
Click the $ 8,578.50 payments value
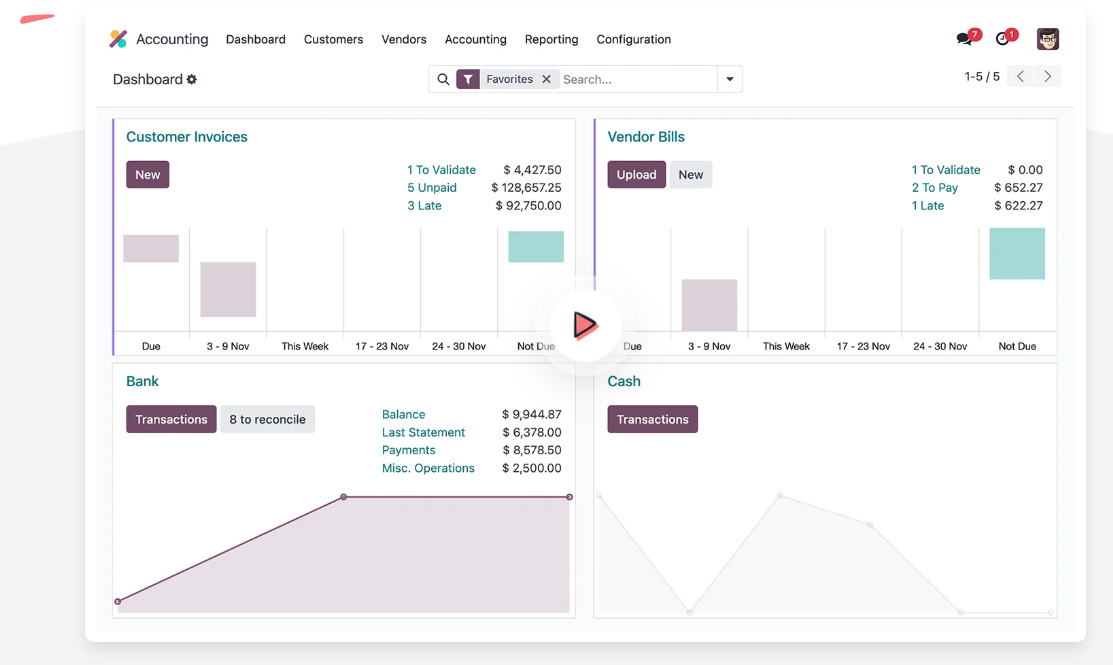pos(532,450)
